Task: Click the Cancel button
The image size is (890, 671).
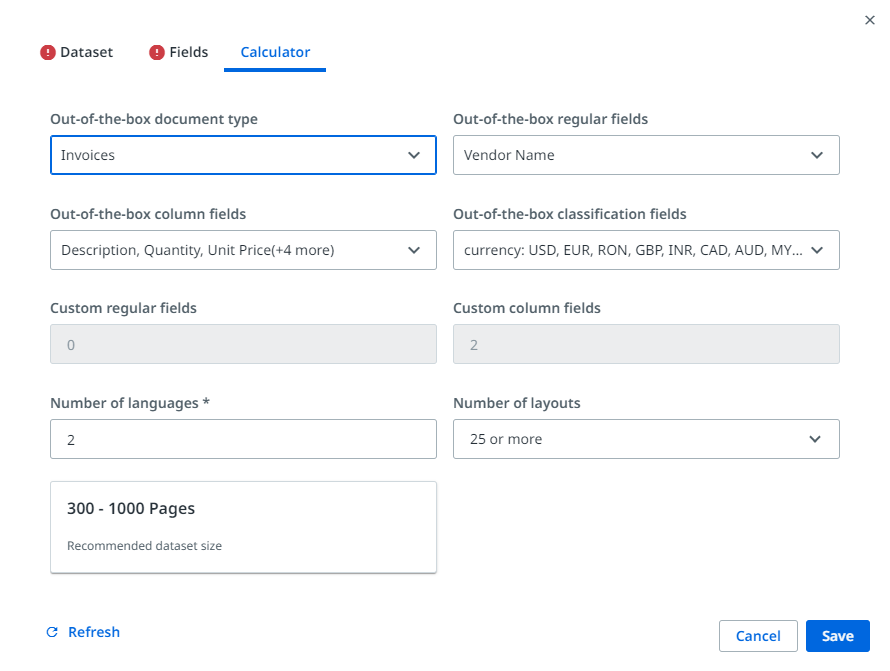Action: click(x=757, y=636)
